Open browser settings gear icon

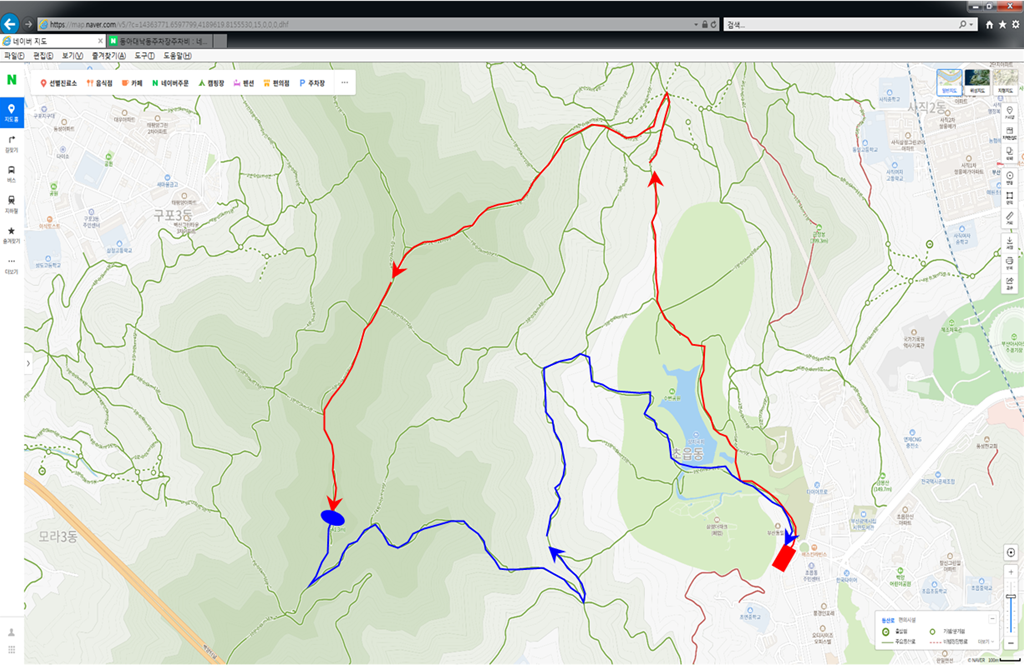(1016, 25)
